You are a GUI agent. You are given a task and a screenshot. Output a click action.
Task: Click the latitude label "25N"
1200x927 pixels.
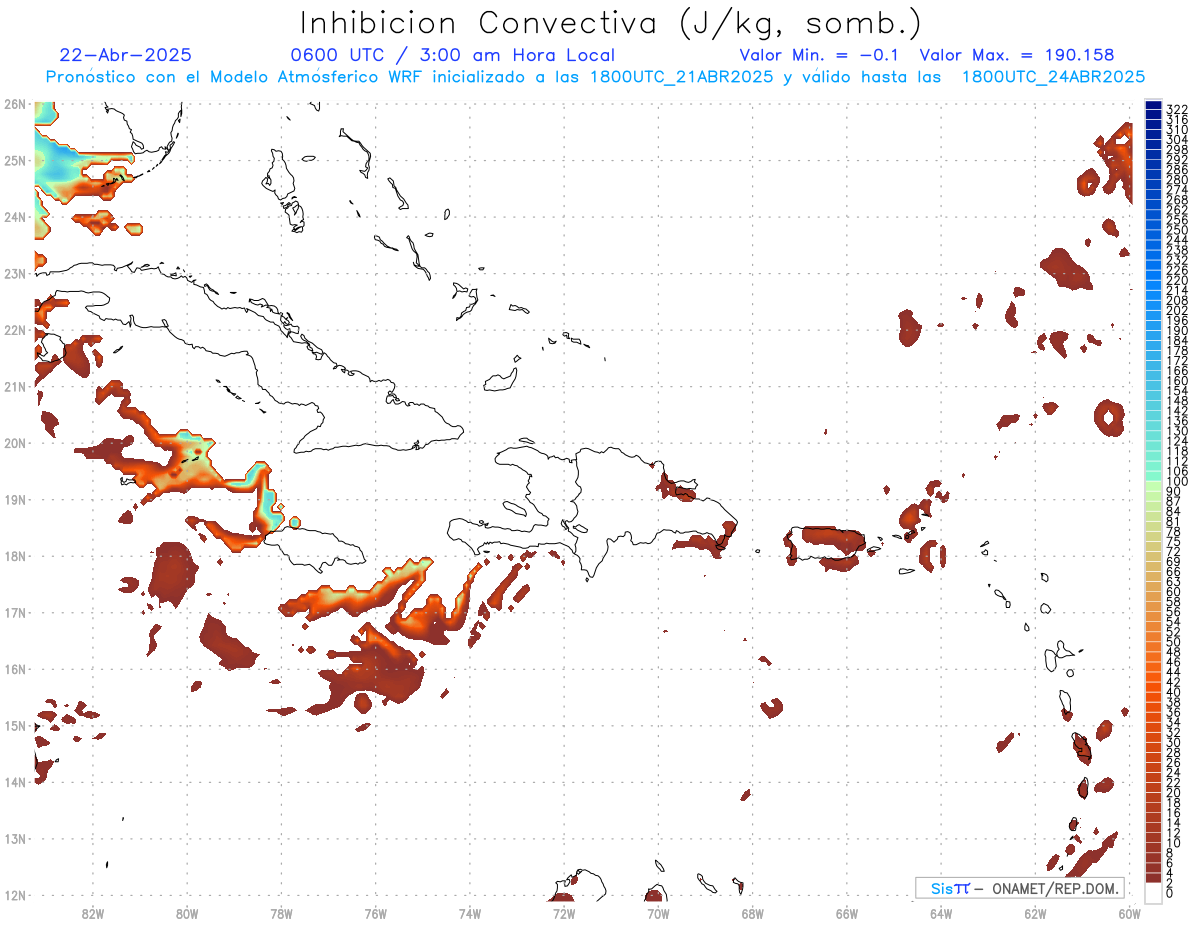tap(14, 160)
